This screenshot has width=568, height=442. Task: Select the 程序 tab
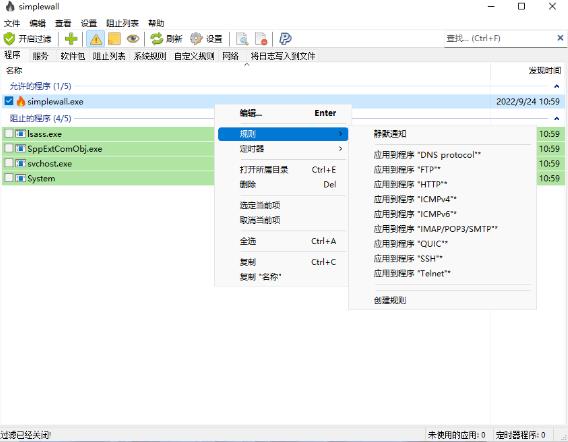(12, 55)
